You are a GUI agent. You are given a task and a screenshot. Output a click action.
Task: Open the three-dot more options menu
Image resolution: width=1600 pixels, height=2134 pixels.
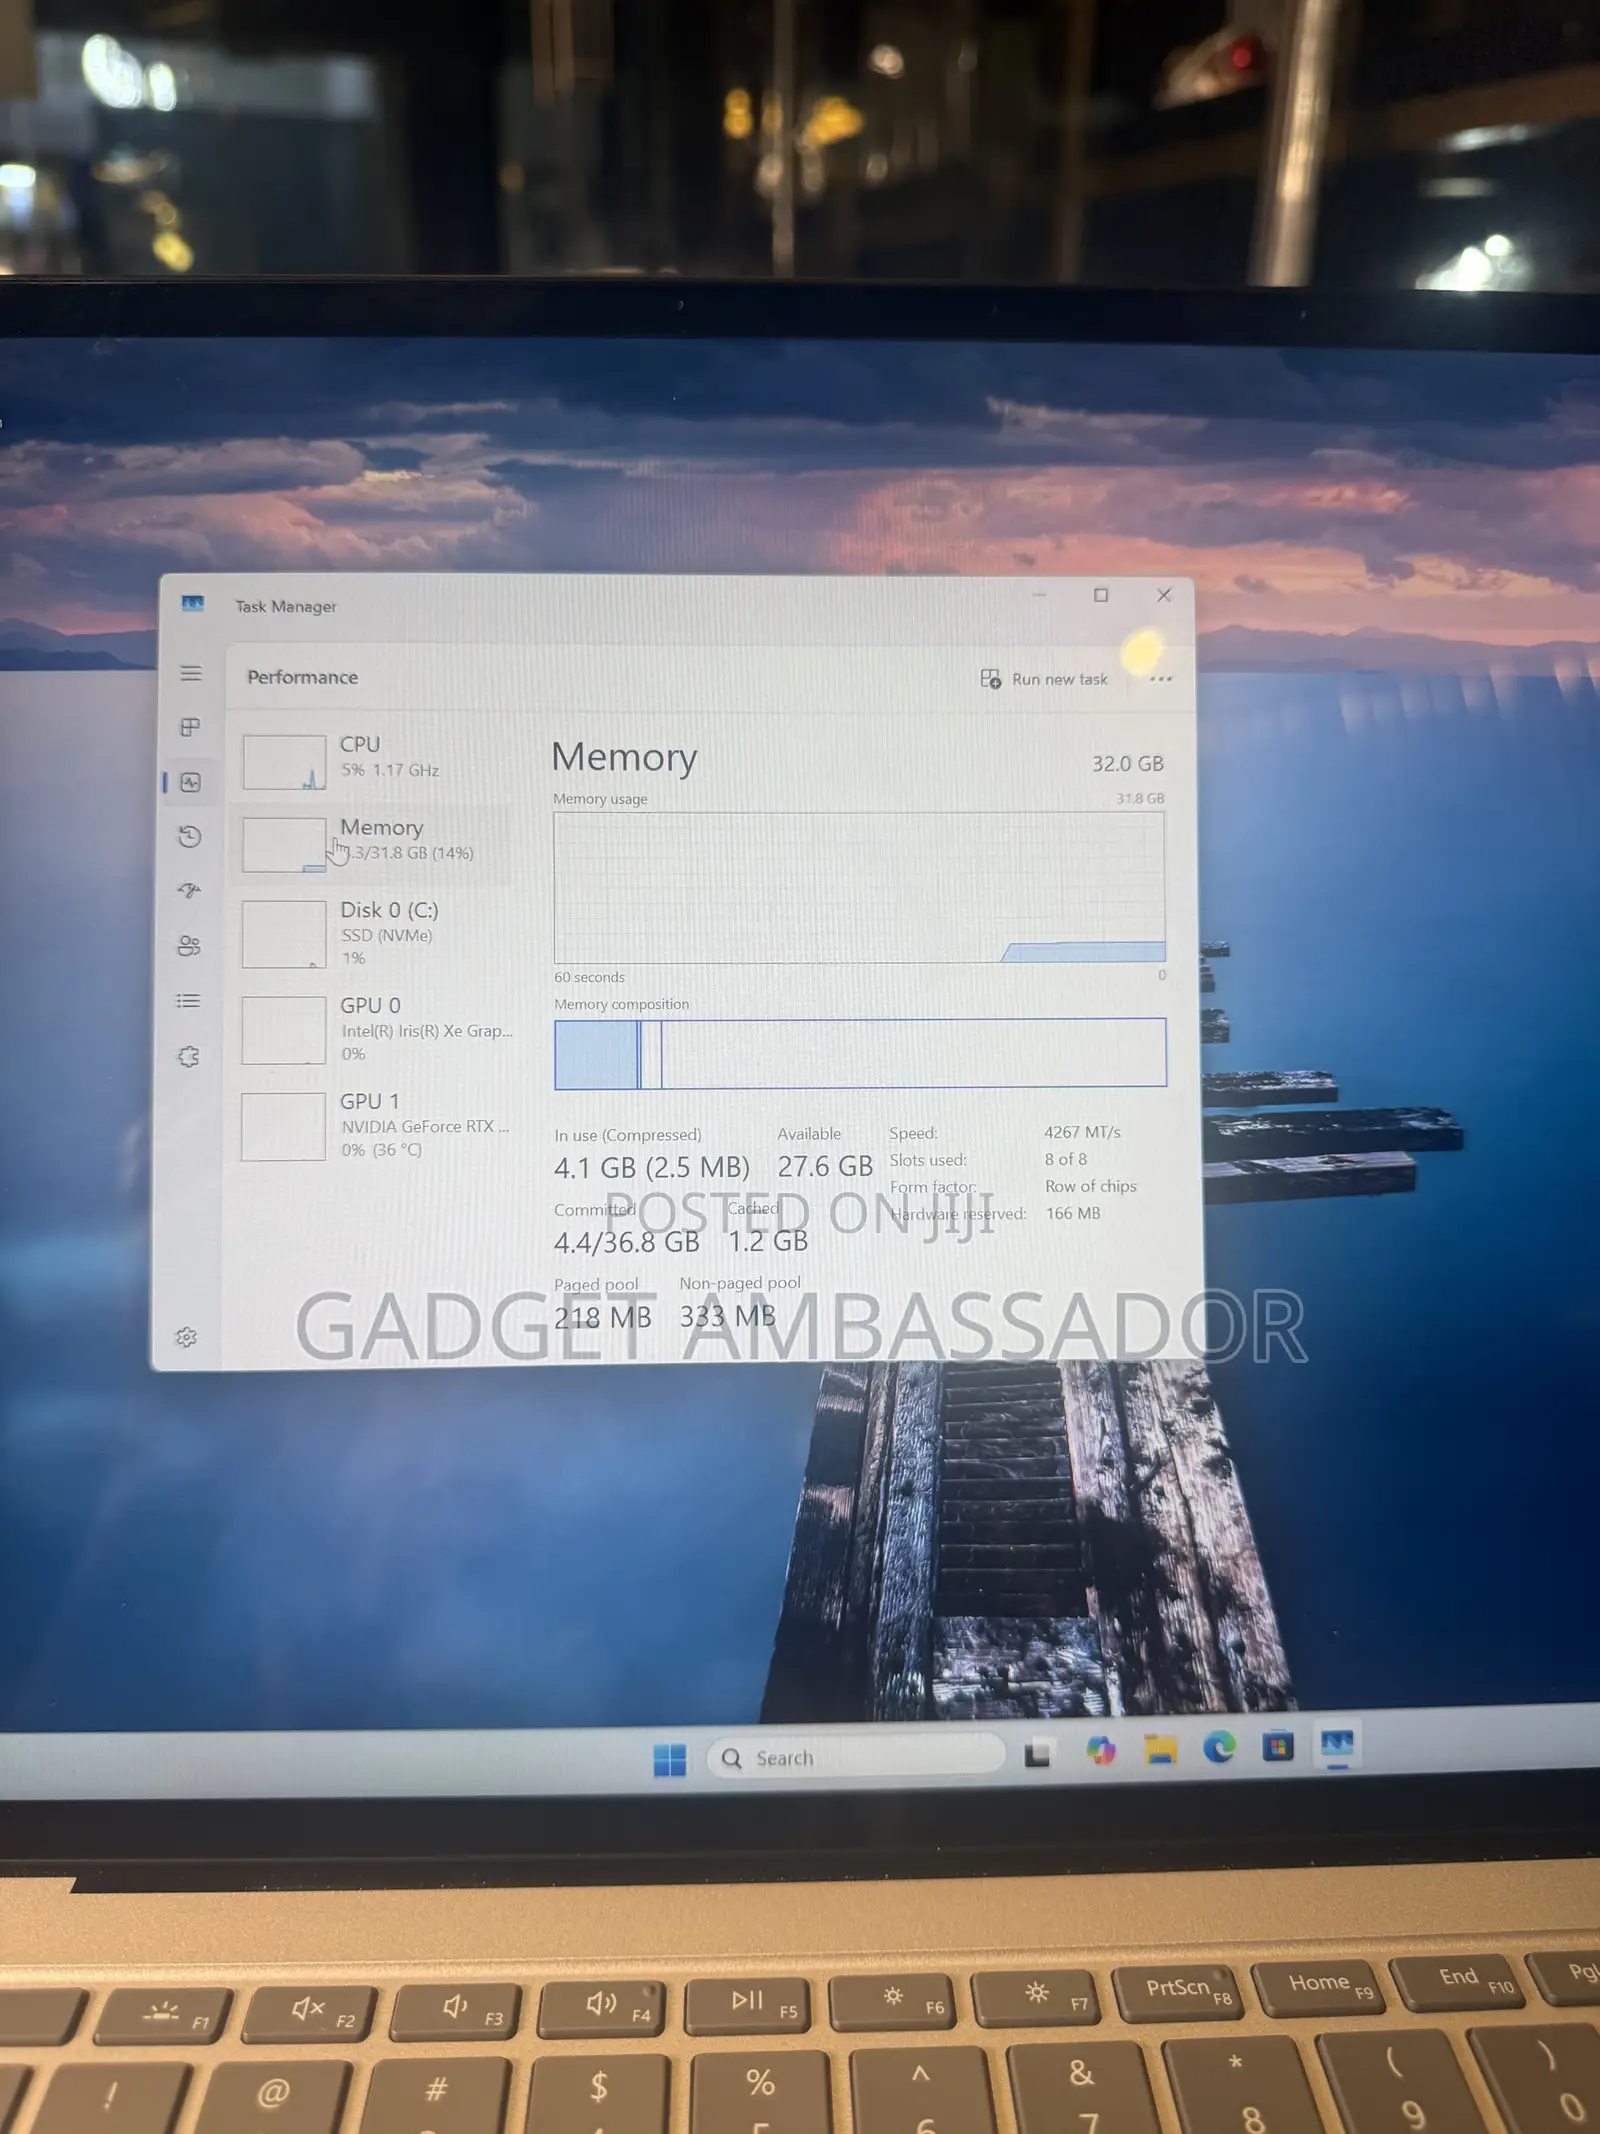point(1160,679)
